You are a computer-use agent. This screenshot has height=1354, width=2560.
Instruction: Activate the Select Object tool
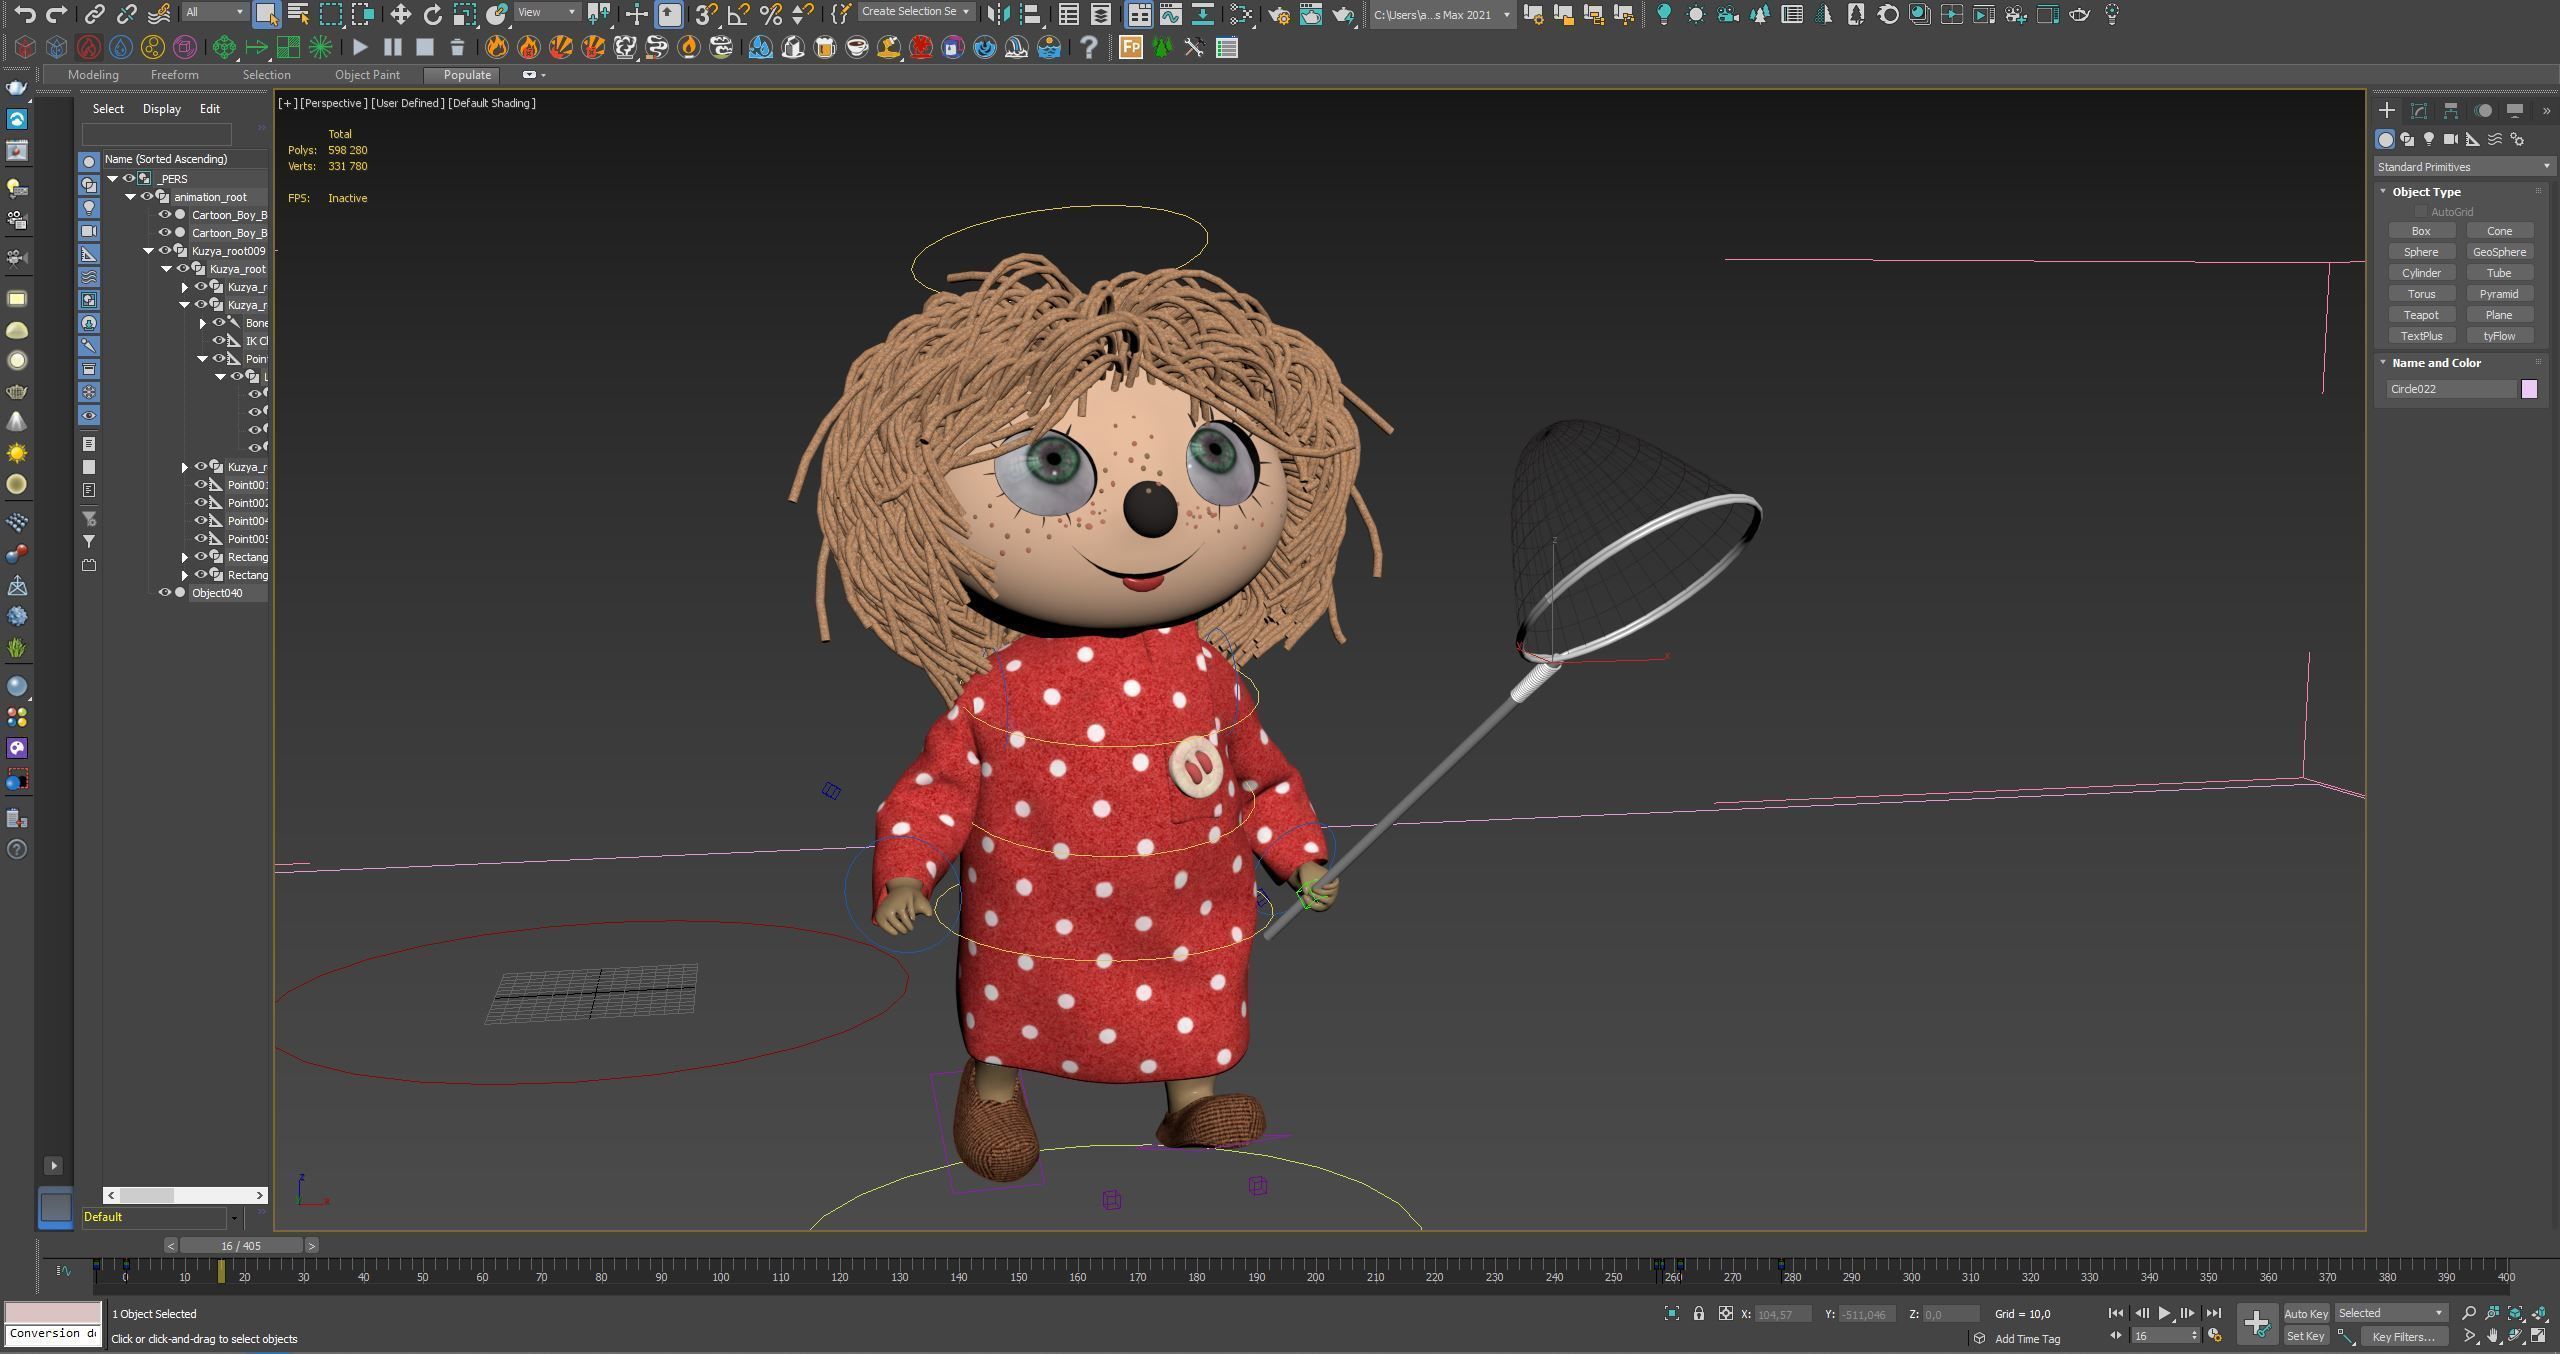pyautogui.click(x=266, y=14)
